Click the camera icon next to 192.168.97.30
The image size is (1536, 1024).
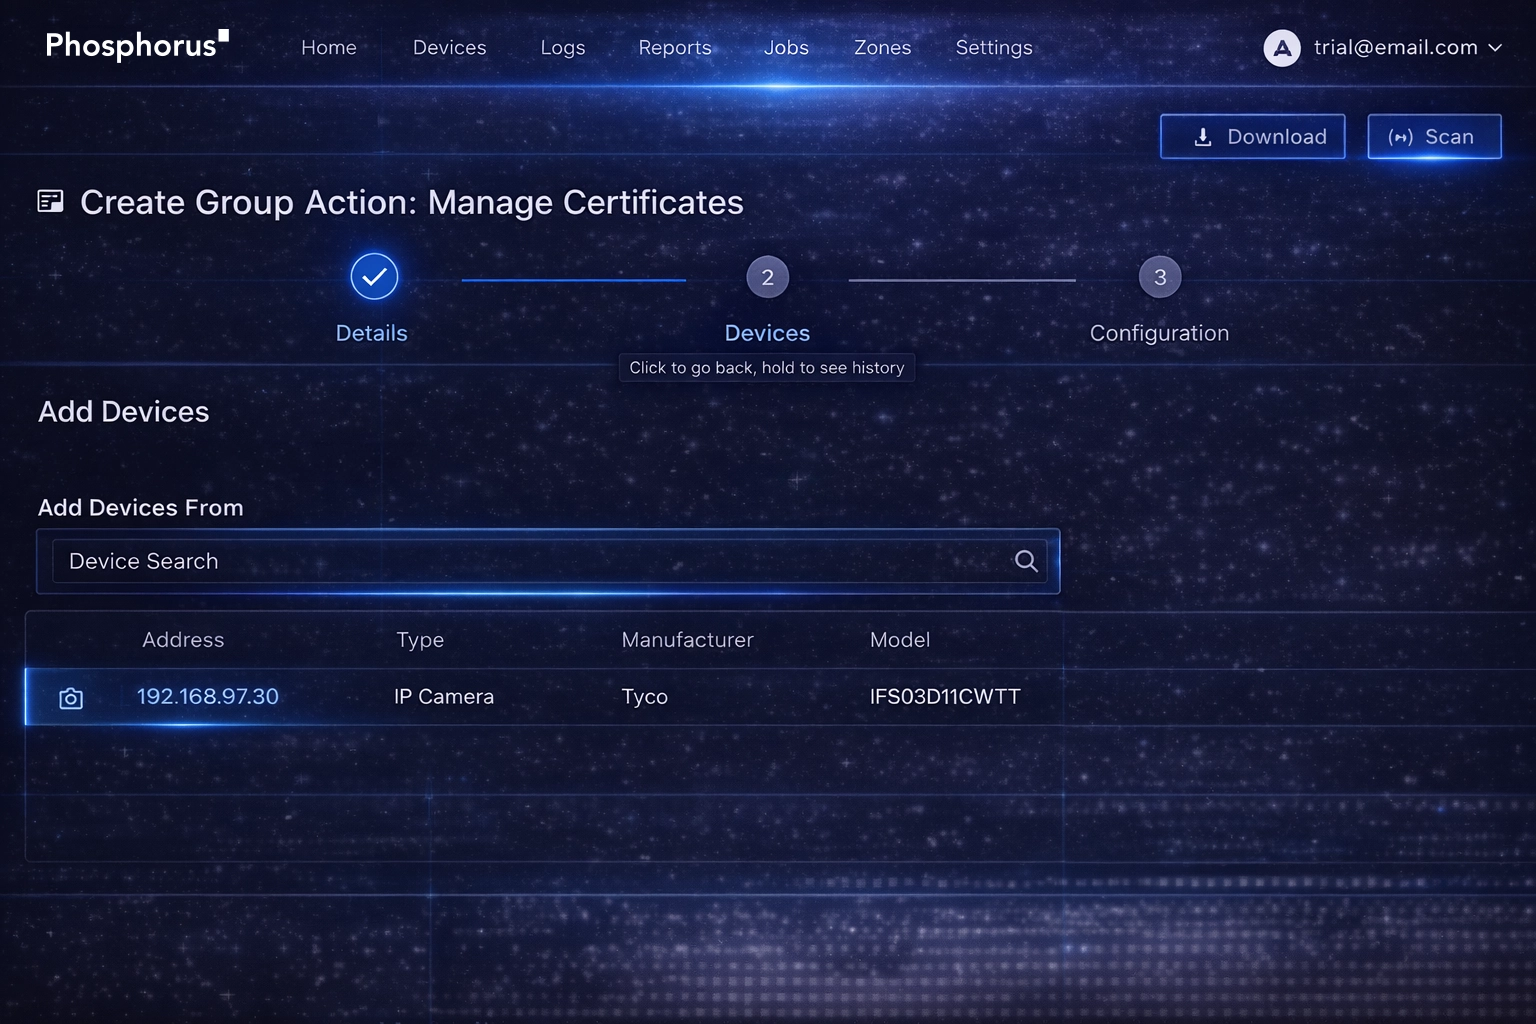point(71,697)
